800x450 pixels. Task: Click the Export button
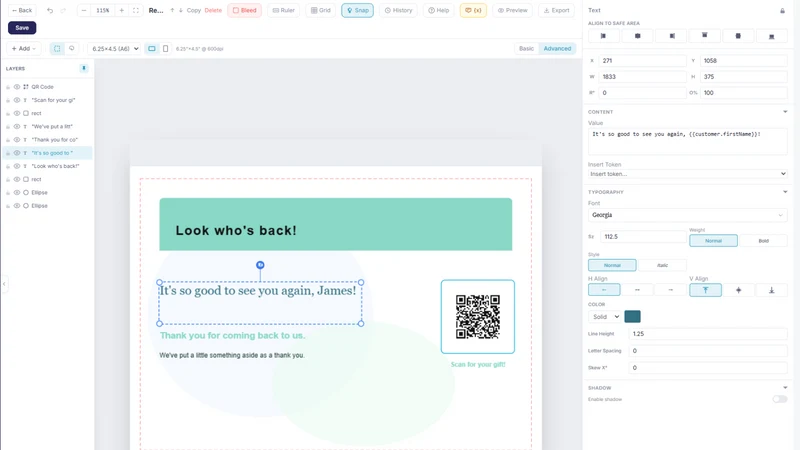click(556, 10)
